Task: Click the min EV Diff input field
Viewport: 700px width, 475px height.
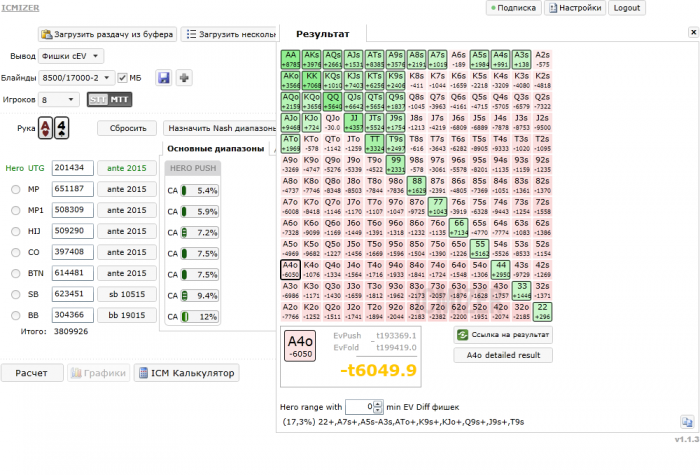Action: point(359,407)
